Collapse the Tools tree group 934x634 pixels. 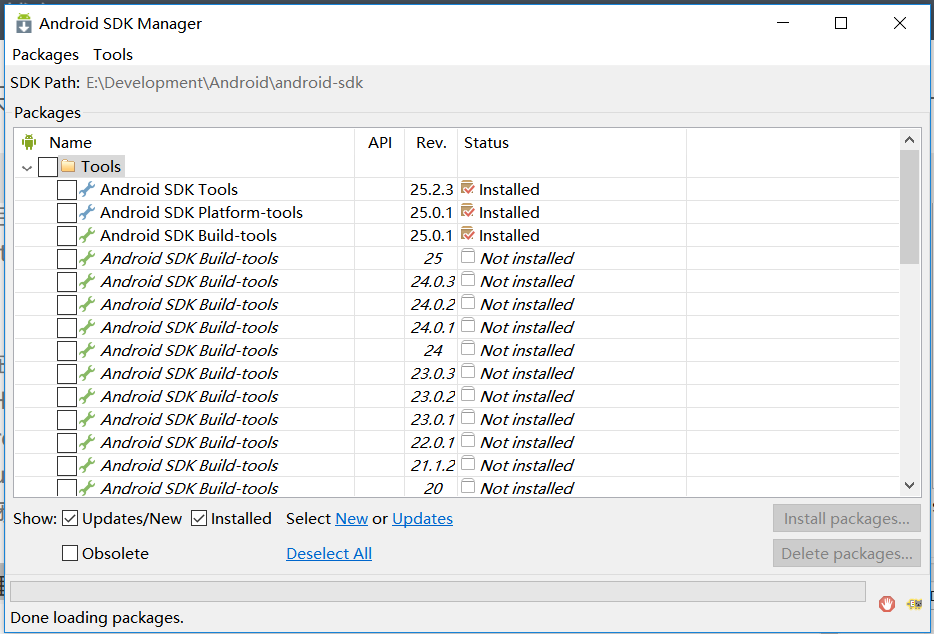[27, 167]
